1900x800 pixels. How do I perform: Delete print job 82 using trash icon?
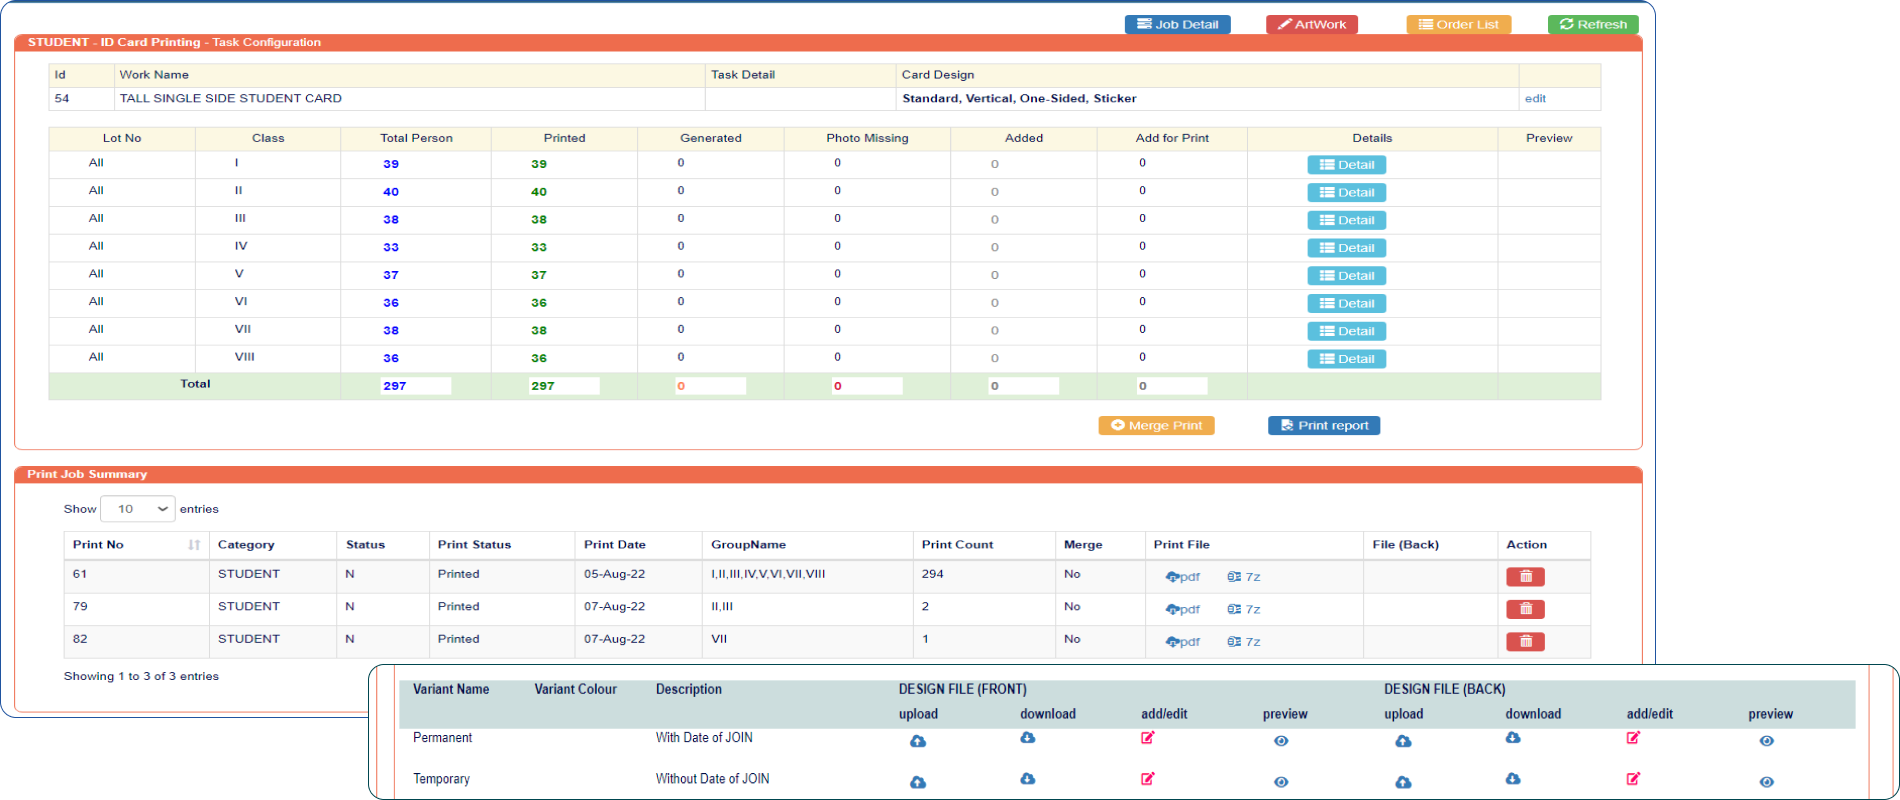tap(1525, 642)
